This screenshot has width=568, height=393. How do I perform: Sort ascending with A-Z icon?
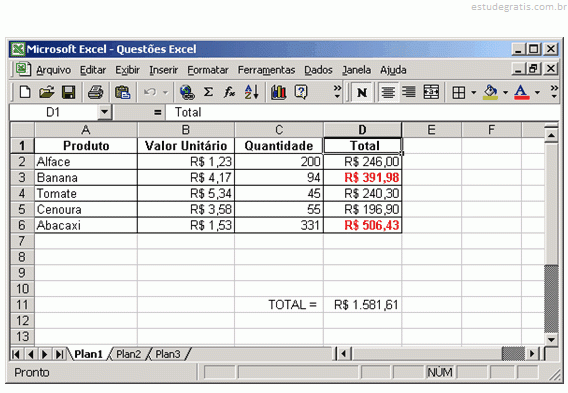(x=251, y=92)
